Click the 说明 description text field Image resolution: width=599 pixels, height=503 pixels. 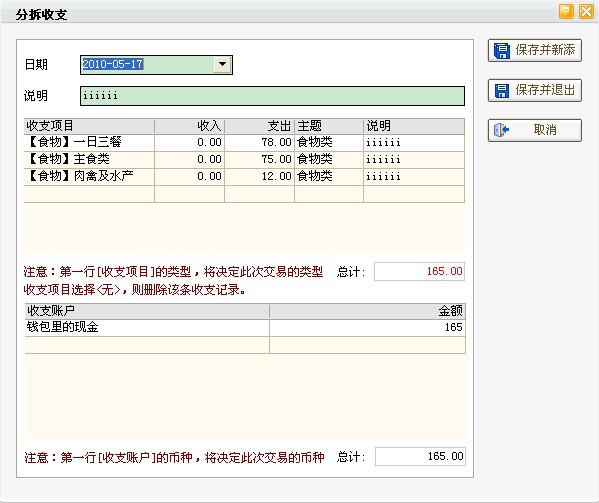(272, 96)
